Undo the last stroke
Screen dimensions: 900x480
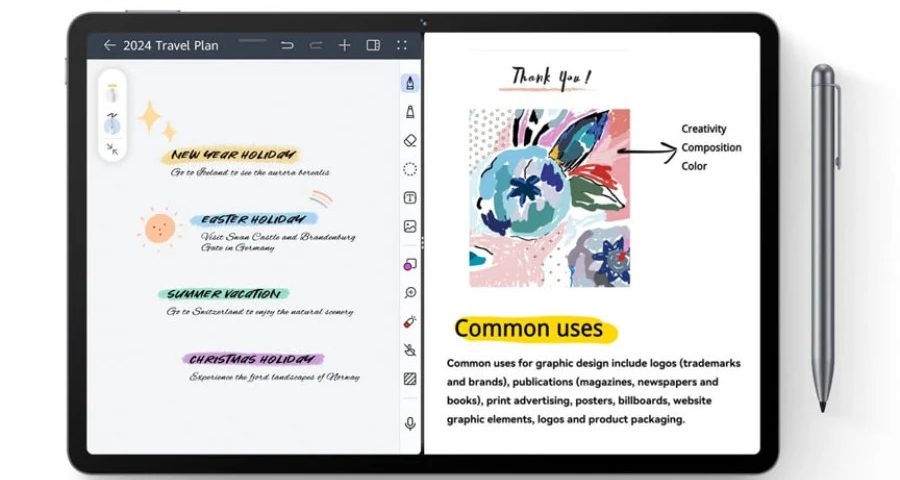287,45
